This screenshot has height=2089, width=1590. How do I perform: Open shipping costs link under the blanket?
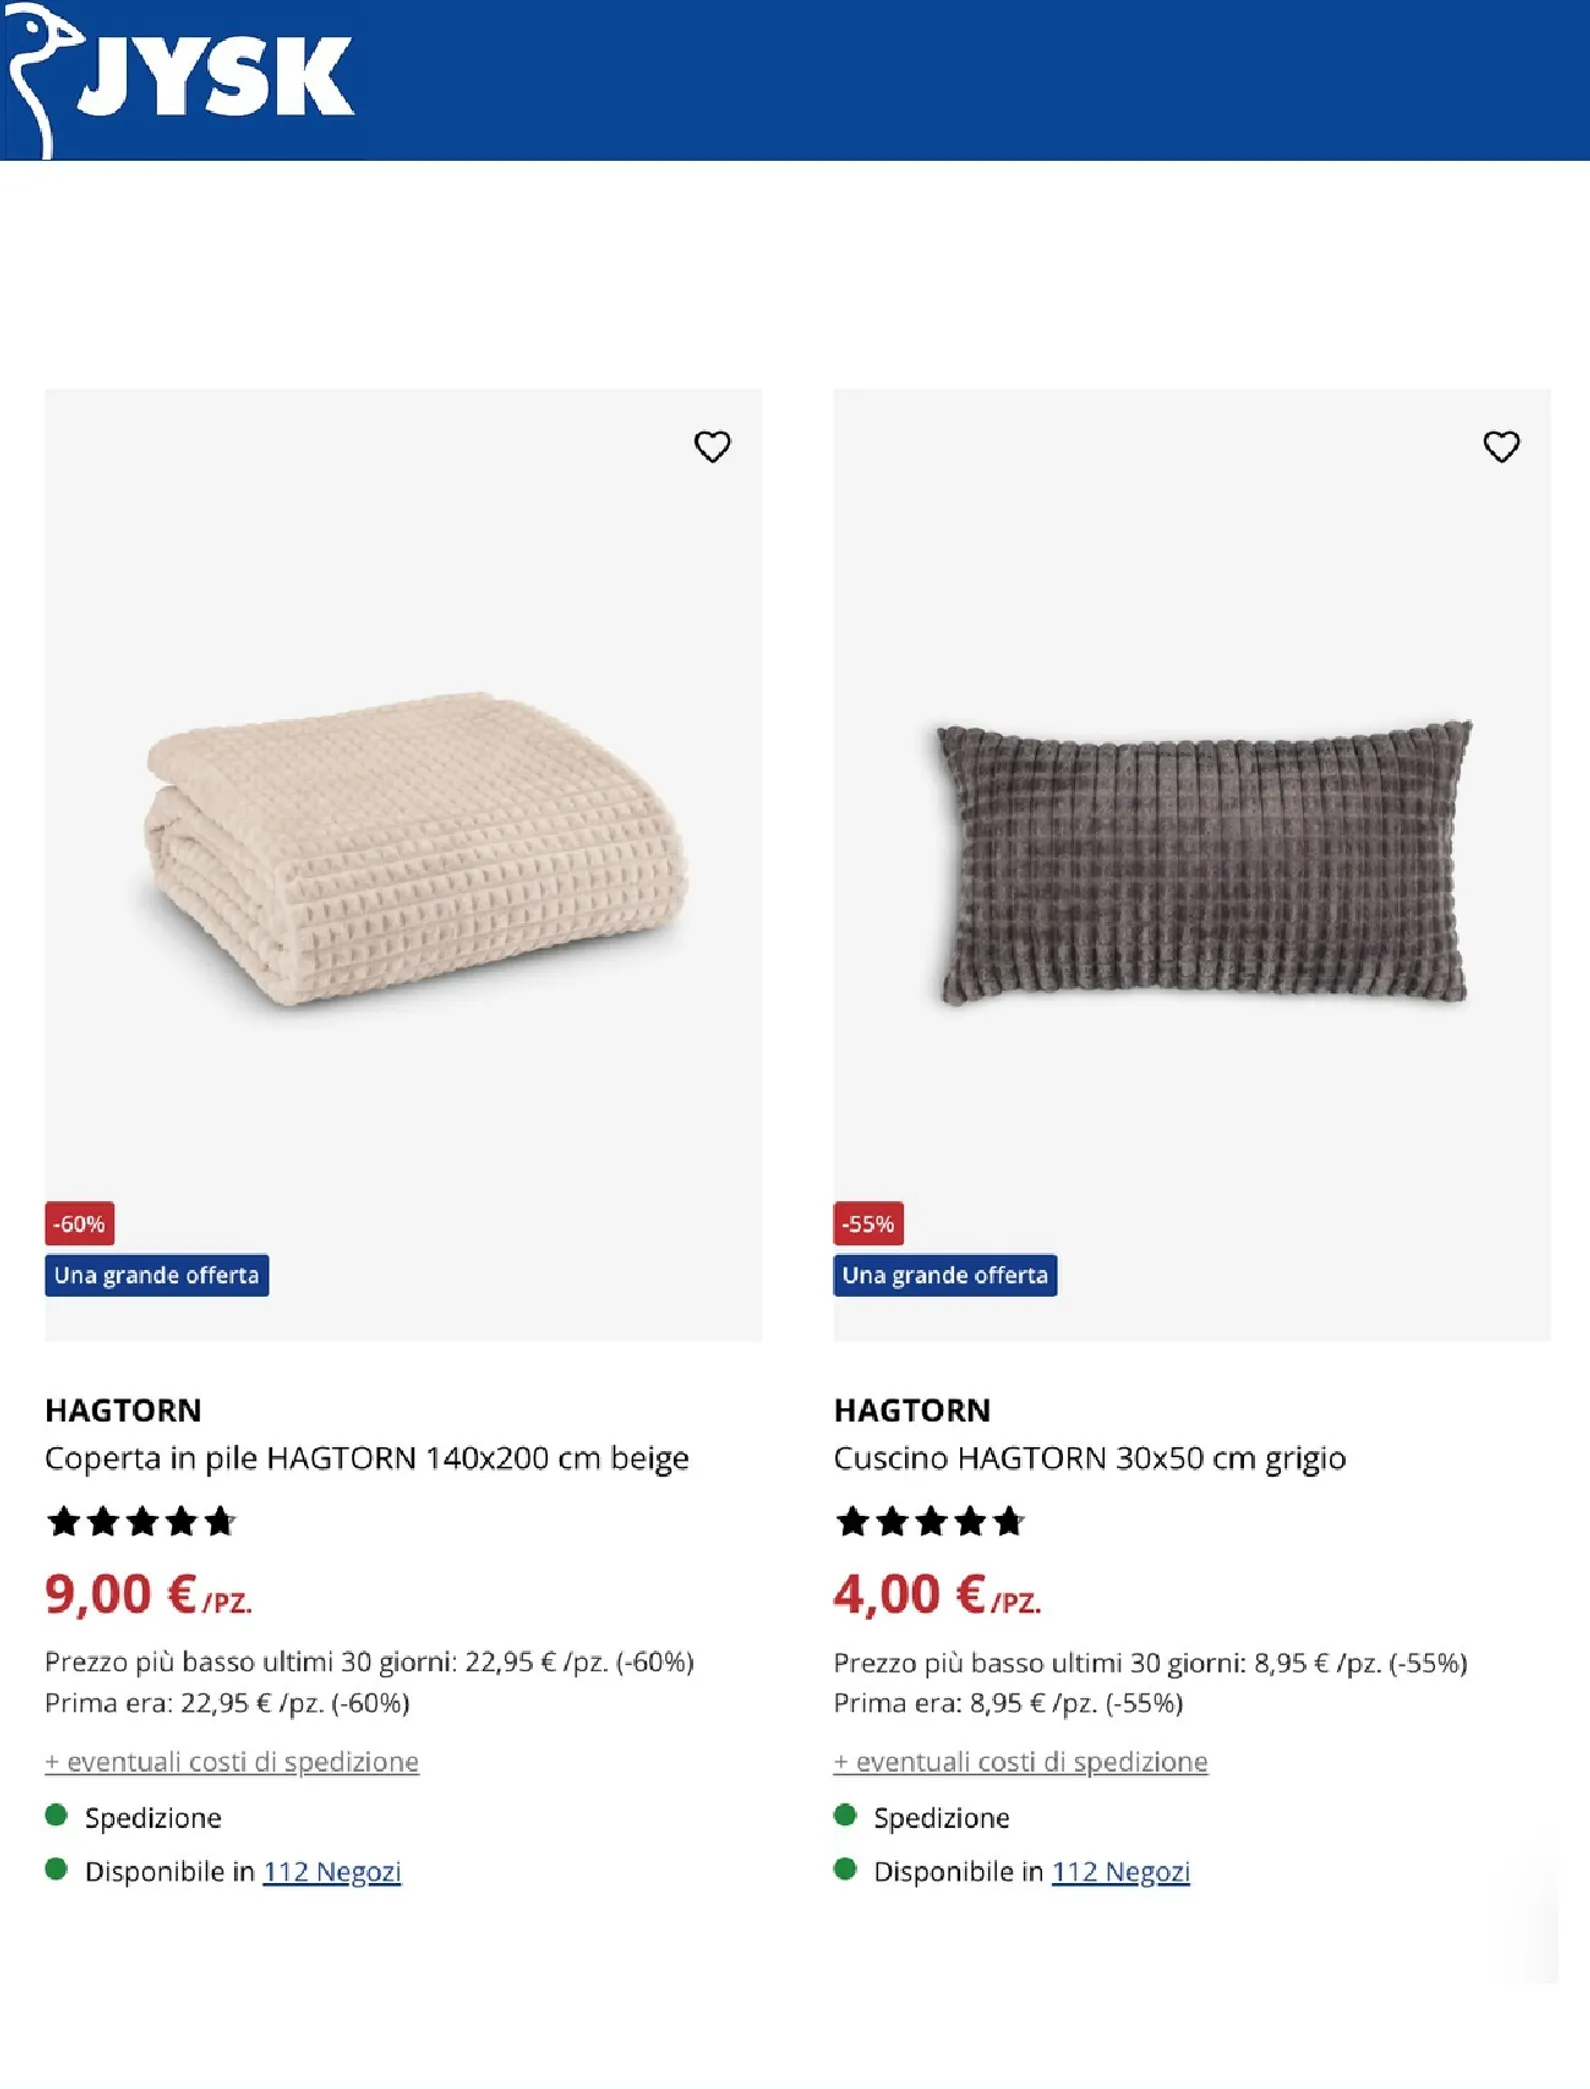(232, 1761)
